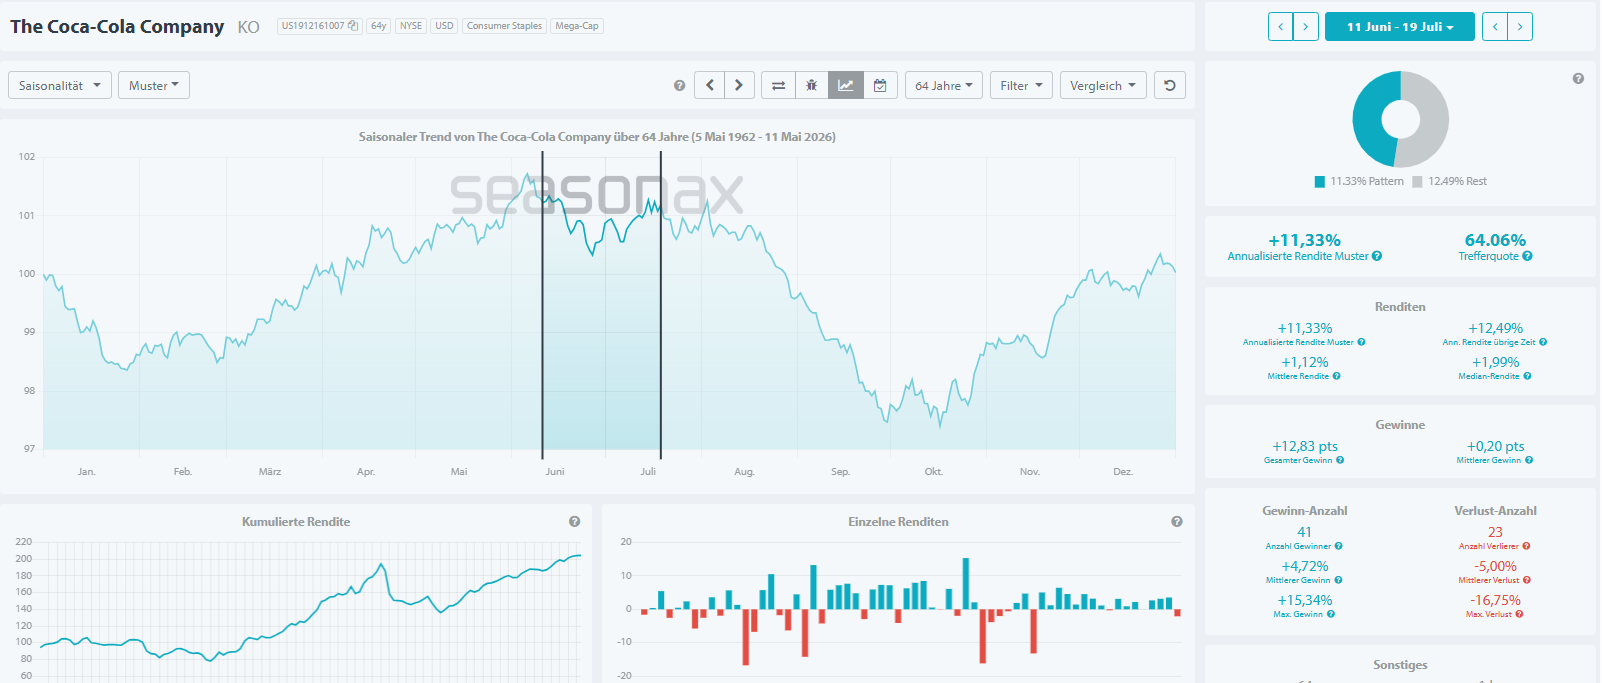Go to previous pattern in chart toolbar

point(710,85)
